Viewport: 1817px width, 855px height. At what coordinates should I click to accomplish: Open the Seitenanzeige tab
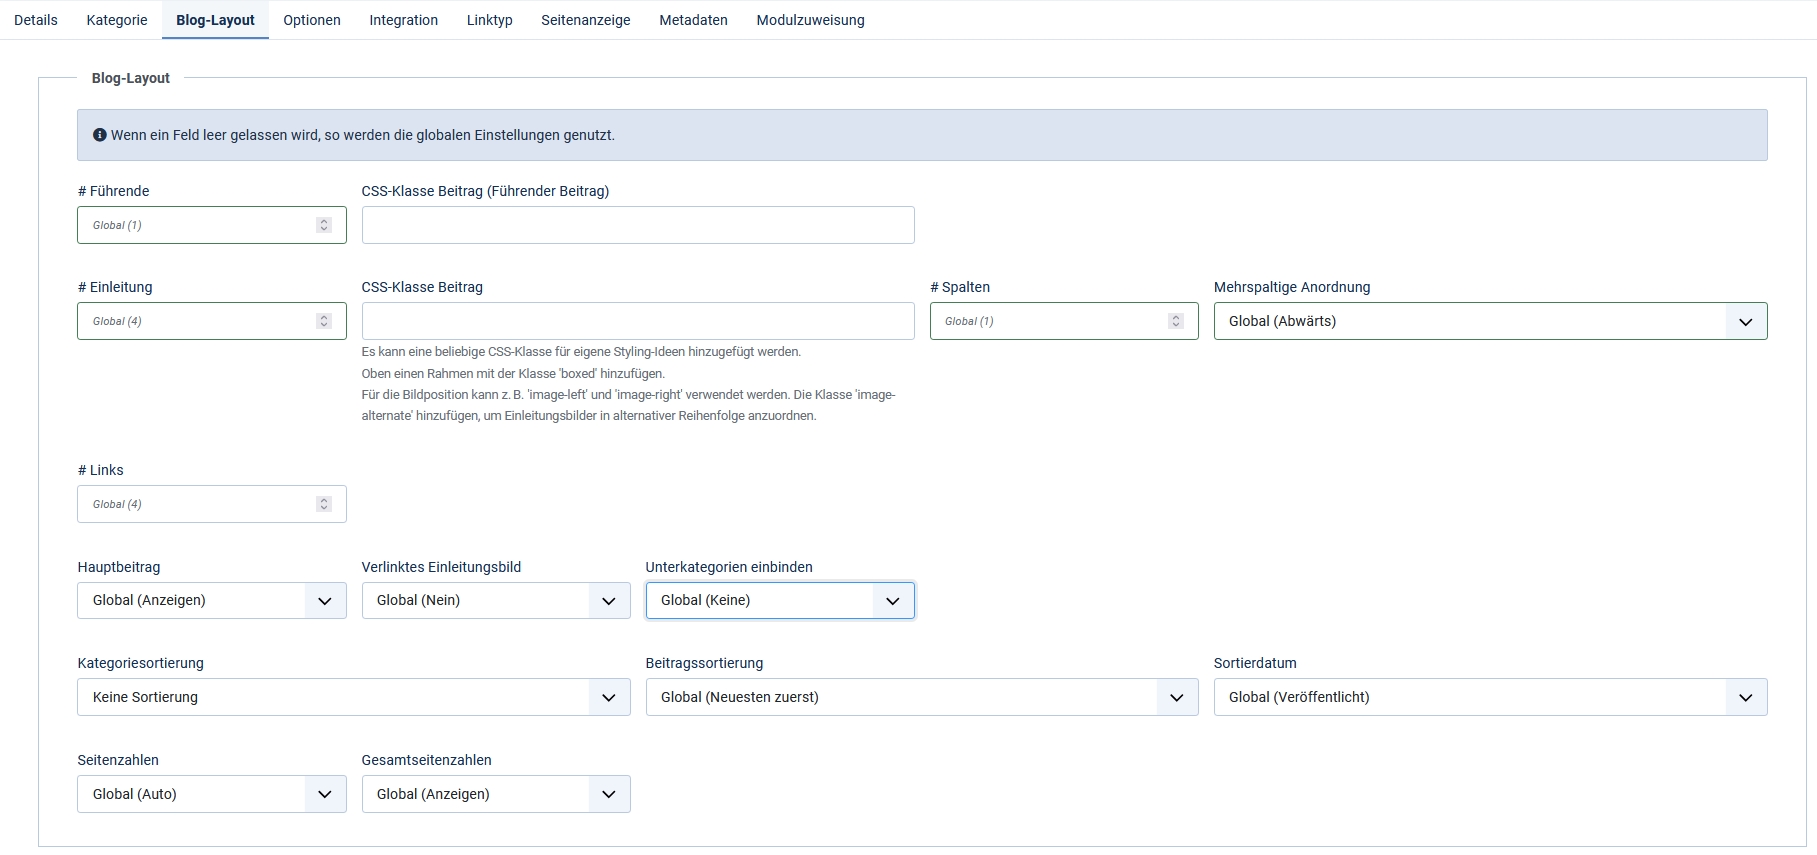coord(586,20)
